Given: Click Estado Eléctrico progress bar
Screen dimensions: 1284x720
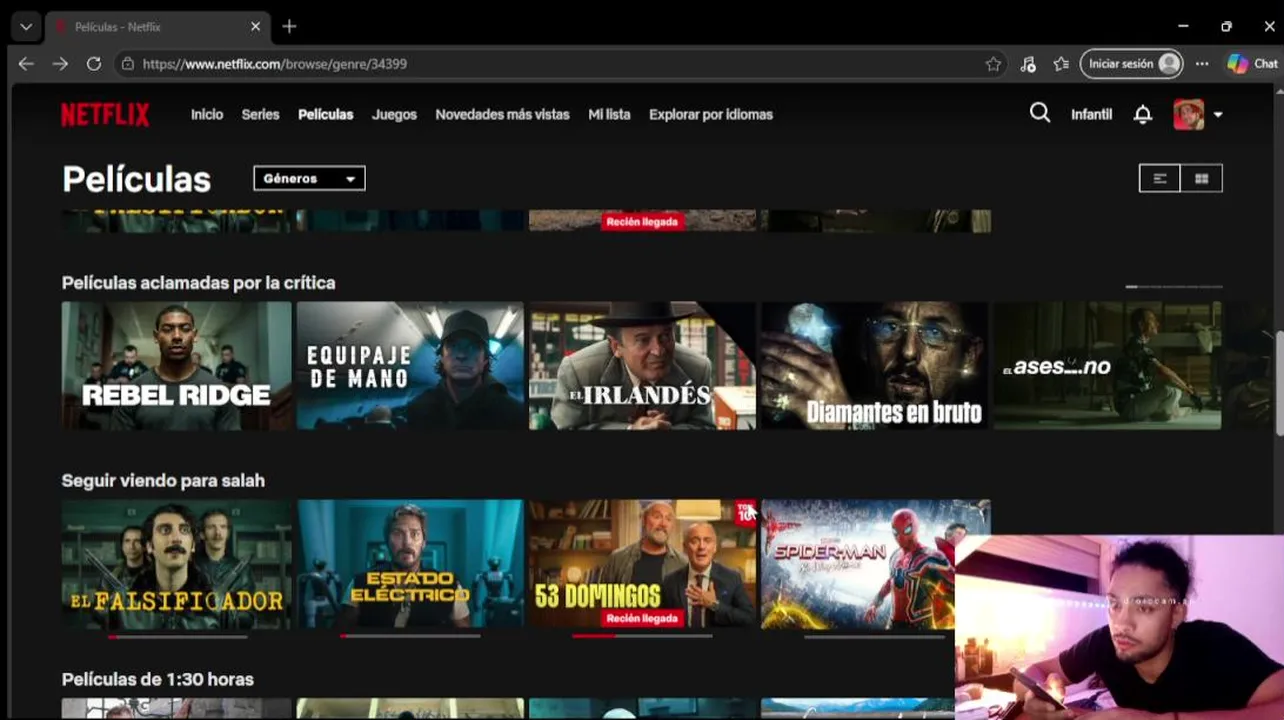Looking at the screenshot, I should point(410,636).
